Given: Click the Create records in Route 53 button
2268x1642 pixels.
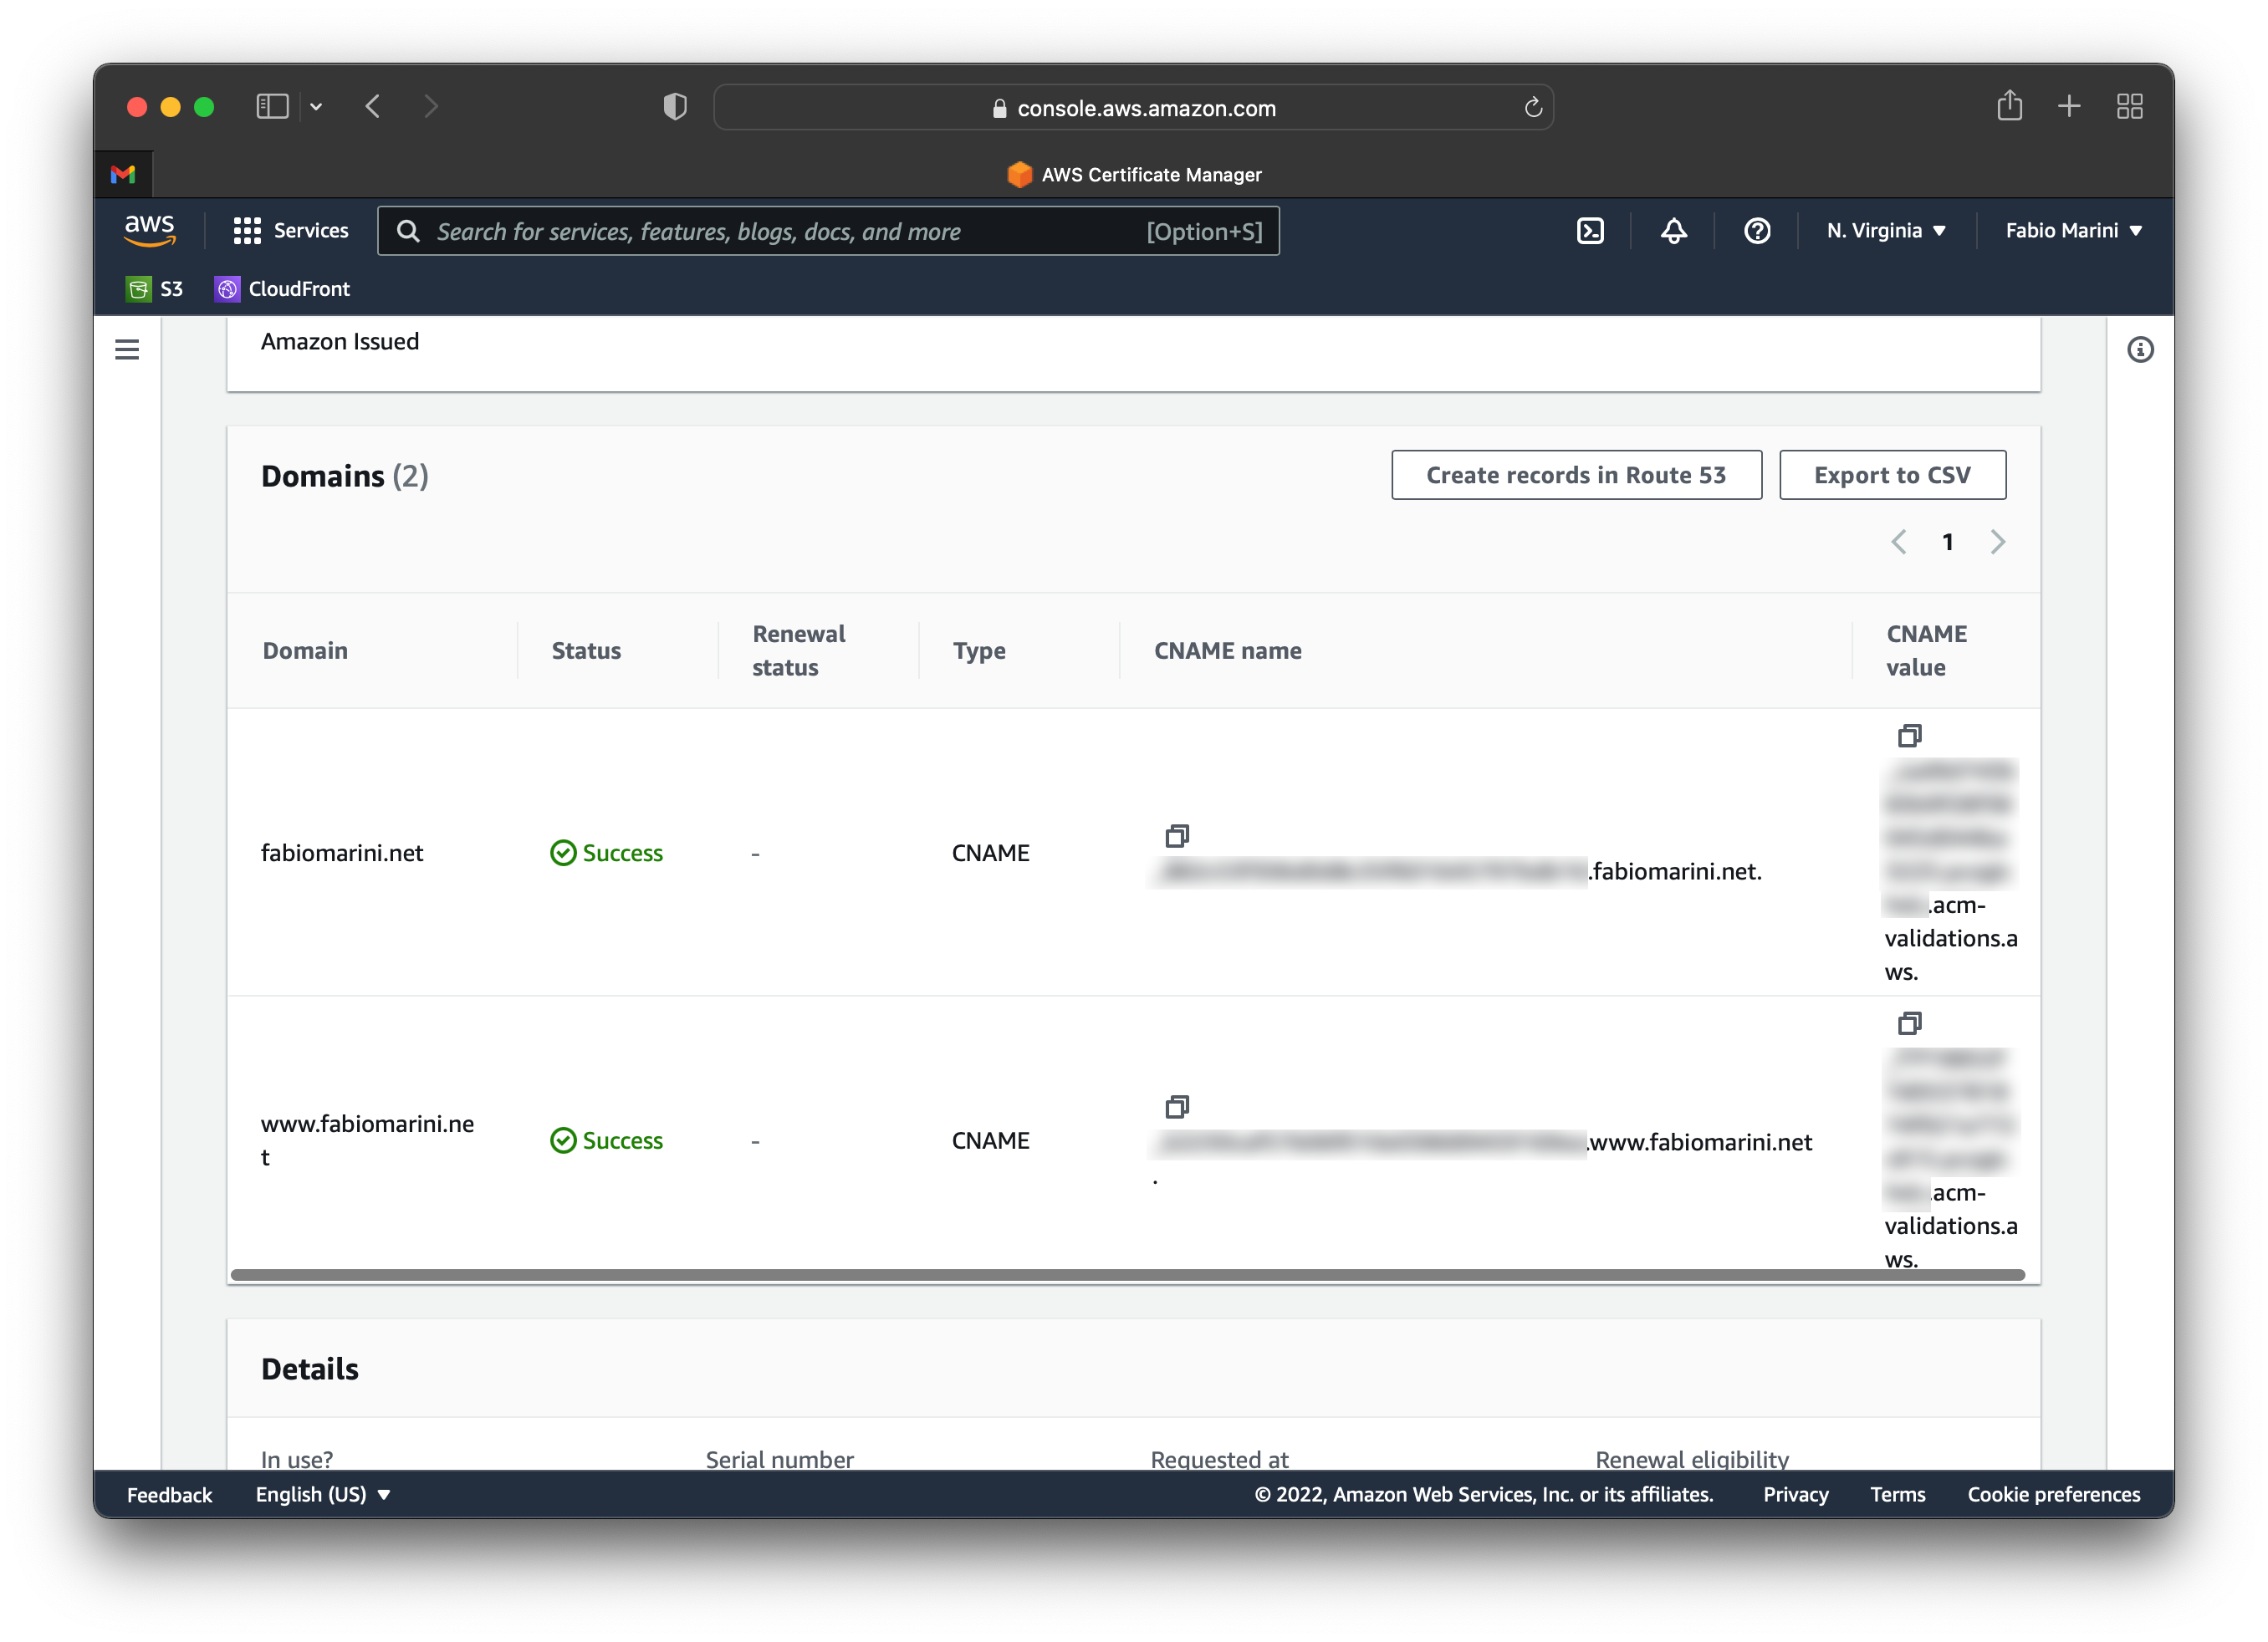Looking at the screenshot, I should click(x=1574, y=475).
